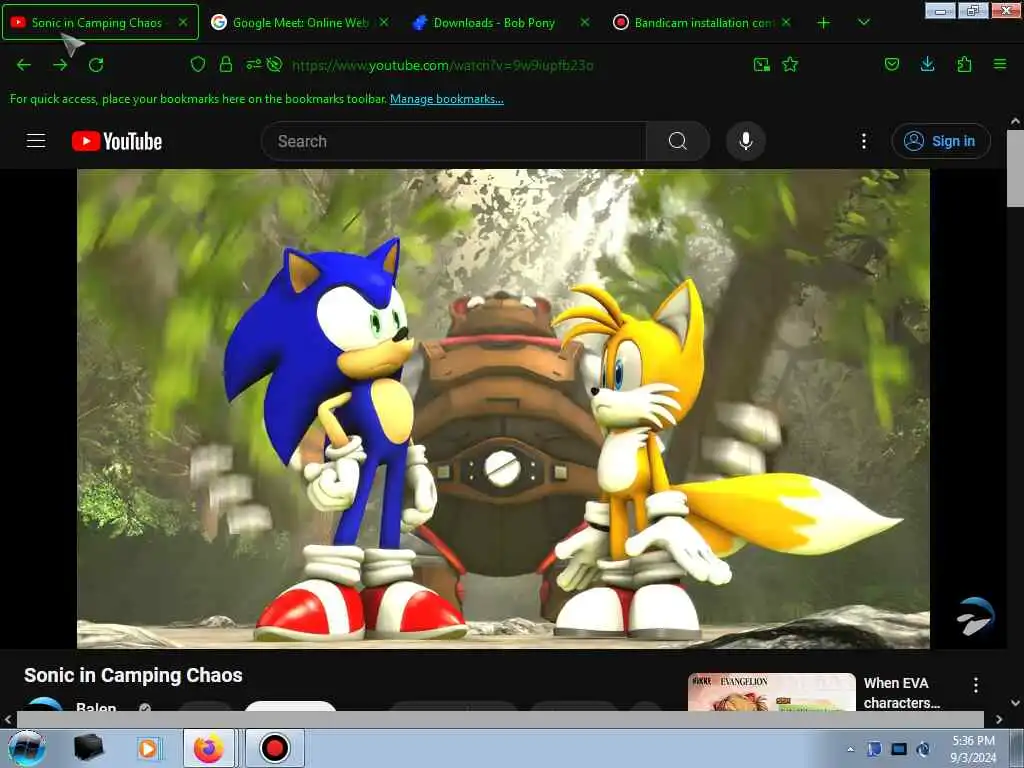Open the Windows Start orb
The image size is (1024, 768).
[x=27, y=748]
